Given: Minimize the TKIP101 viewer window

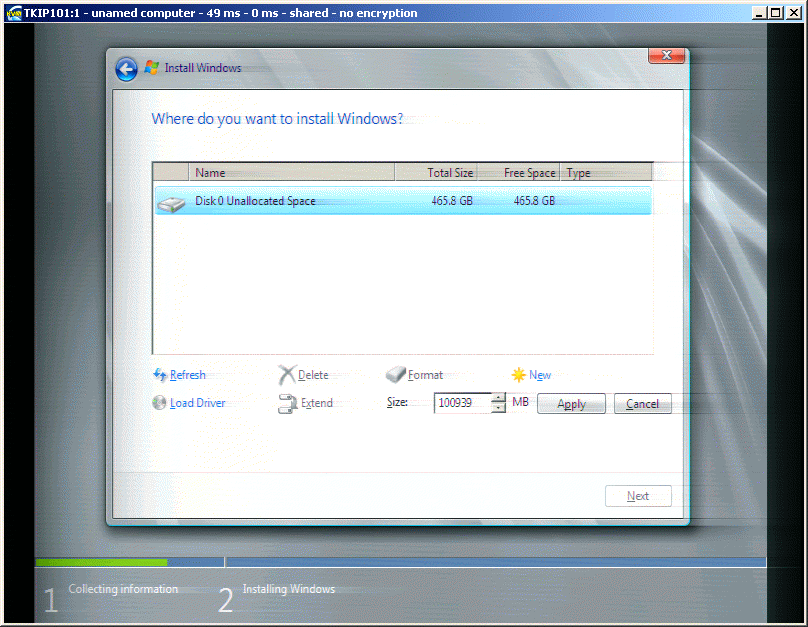Looking at the screenshot, I should pos(758,13).
